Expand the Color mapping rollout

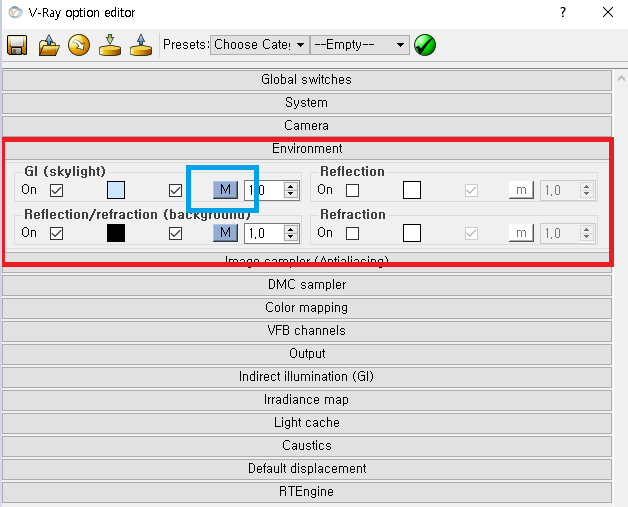[x=307, y=308]
